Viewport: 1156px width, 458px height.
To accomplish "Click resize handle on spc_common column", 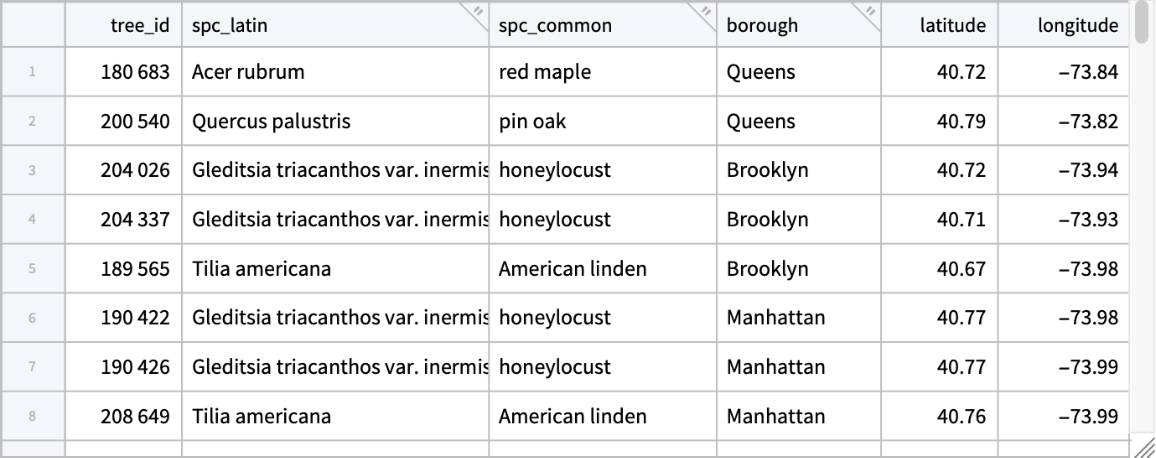I will point(706,12).
